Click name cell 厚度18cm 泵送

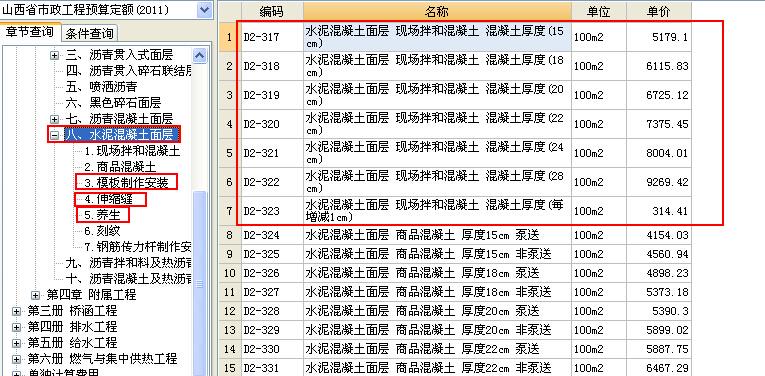[x=437, y=273]
